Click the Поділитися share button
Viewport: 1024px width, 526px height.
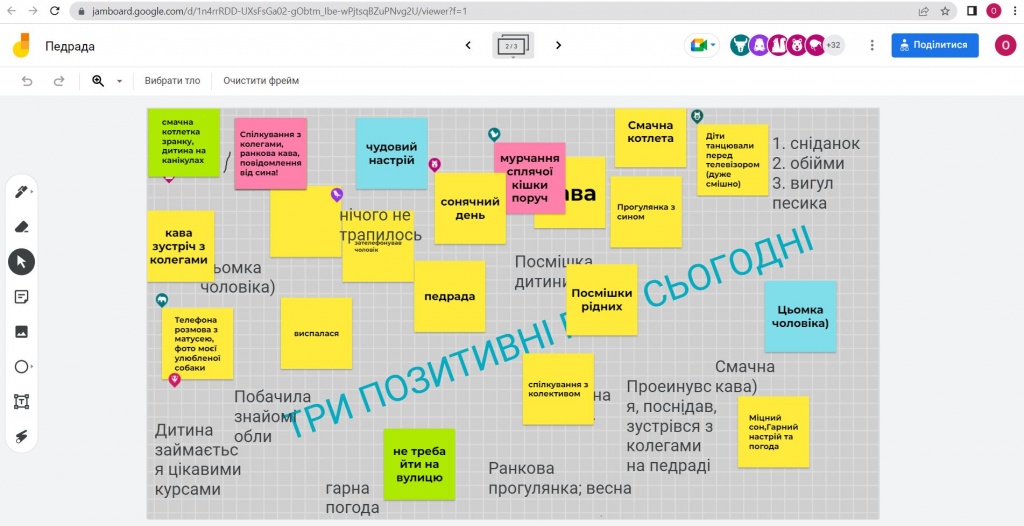pos(935,45)
